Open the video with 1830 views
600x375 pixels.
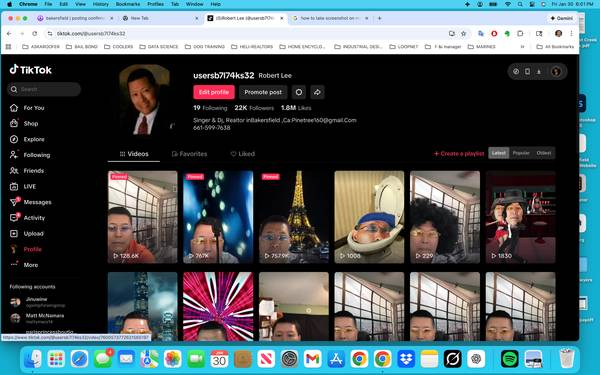(x=520, y=217)
